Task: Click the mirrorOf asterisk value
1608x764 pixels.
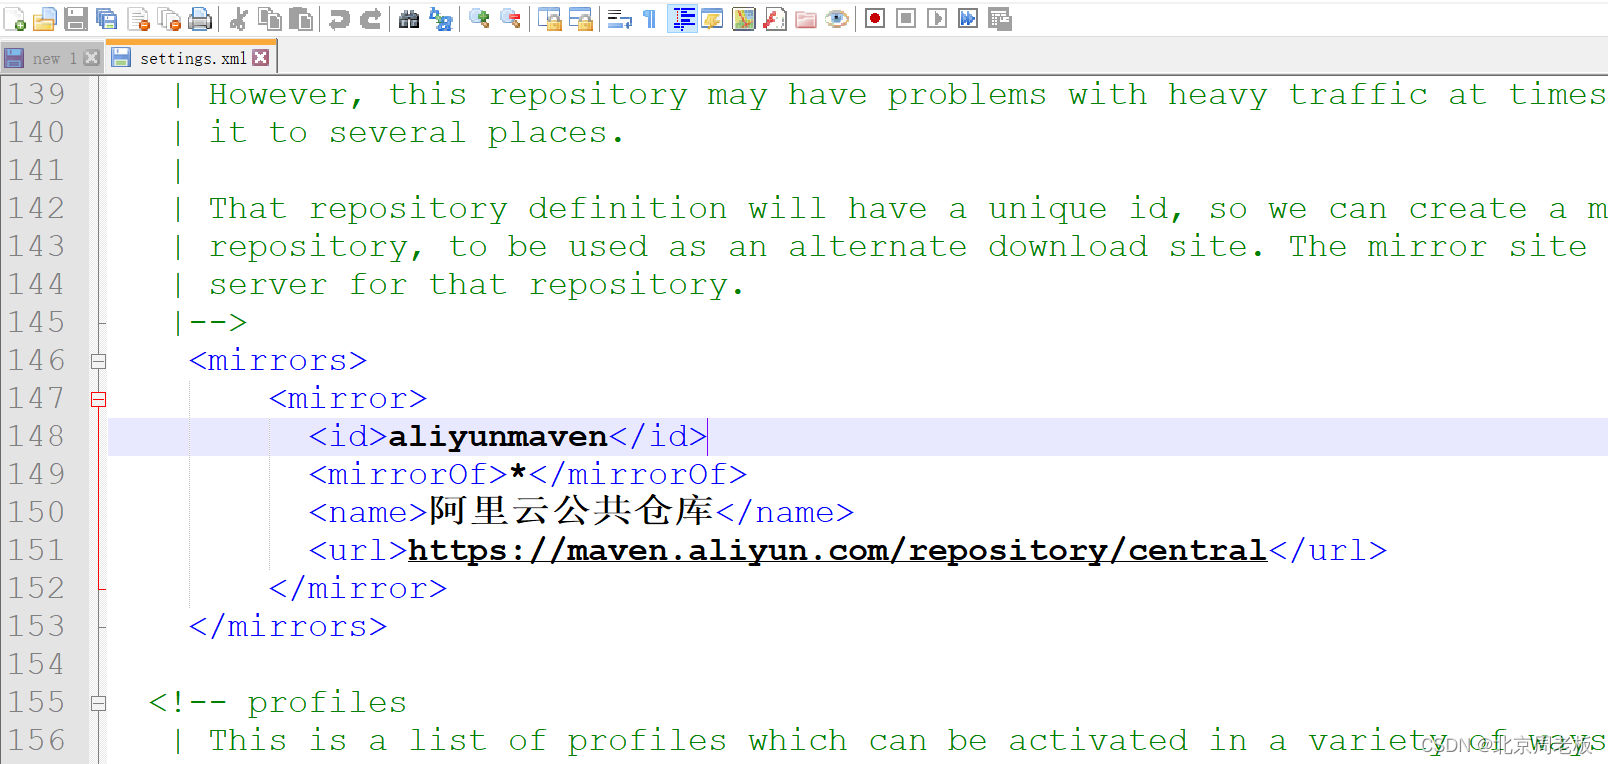Action: coord(518,472)
